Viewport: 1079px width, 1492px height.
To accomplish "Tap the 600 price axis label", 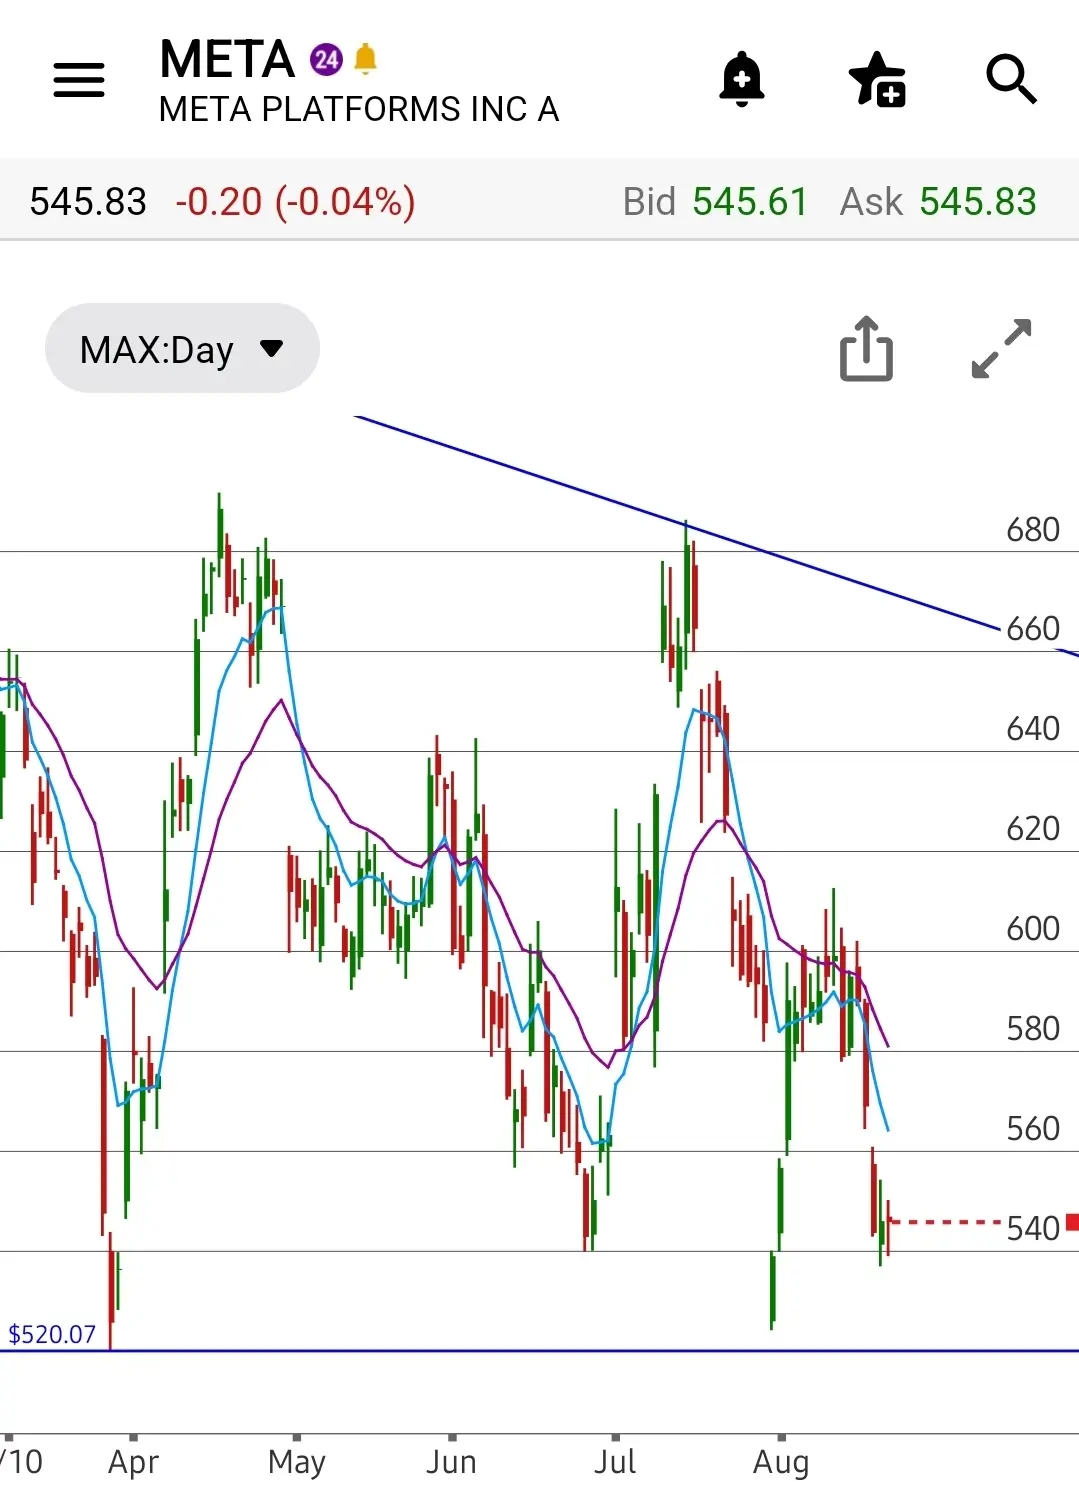I will pos(1032,928).
